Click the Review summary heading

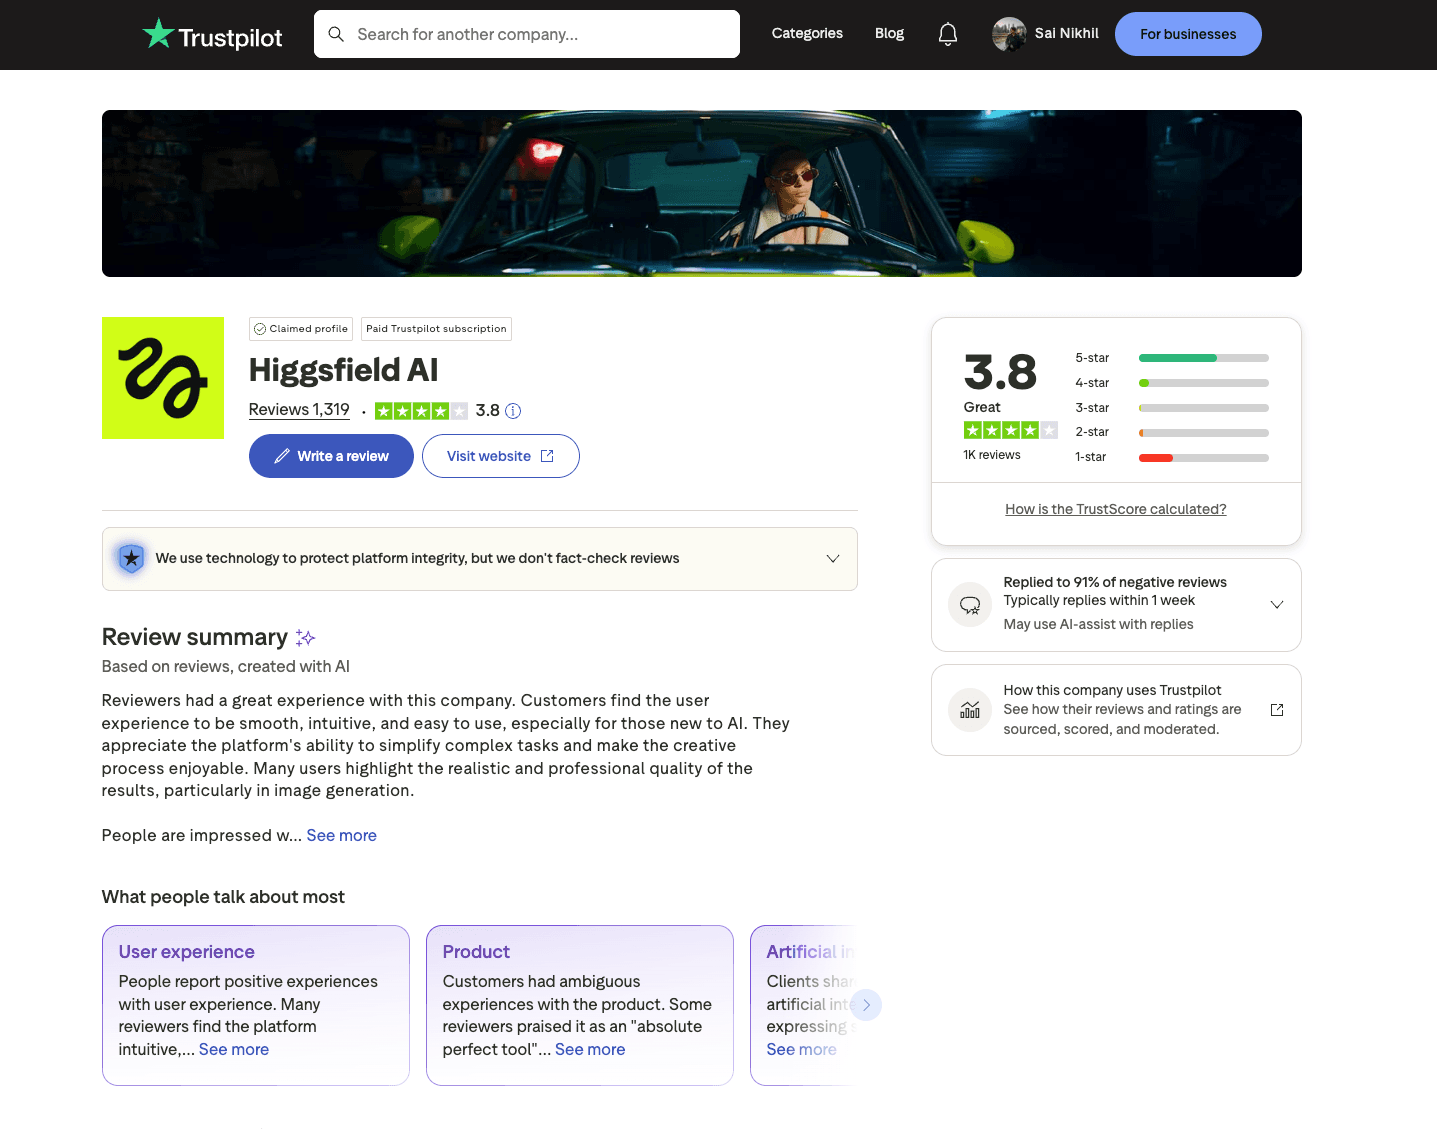[x=195, y=638]
